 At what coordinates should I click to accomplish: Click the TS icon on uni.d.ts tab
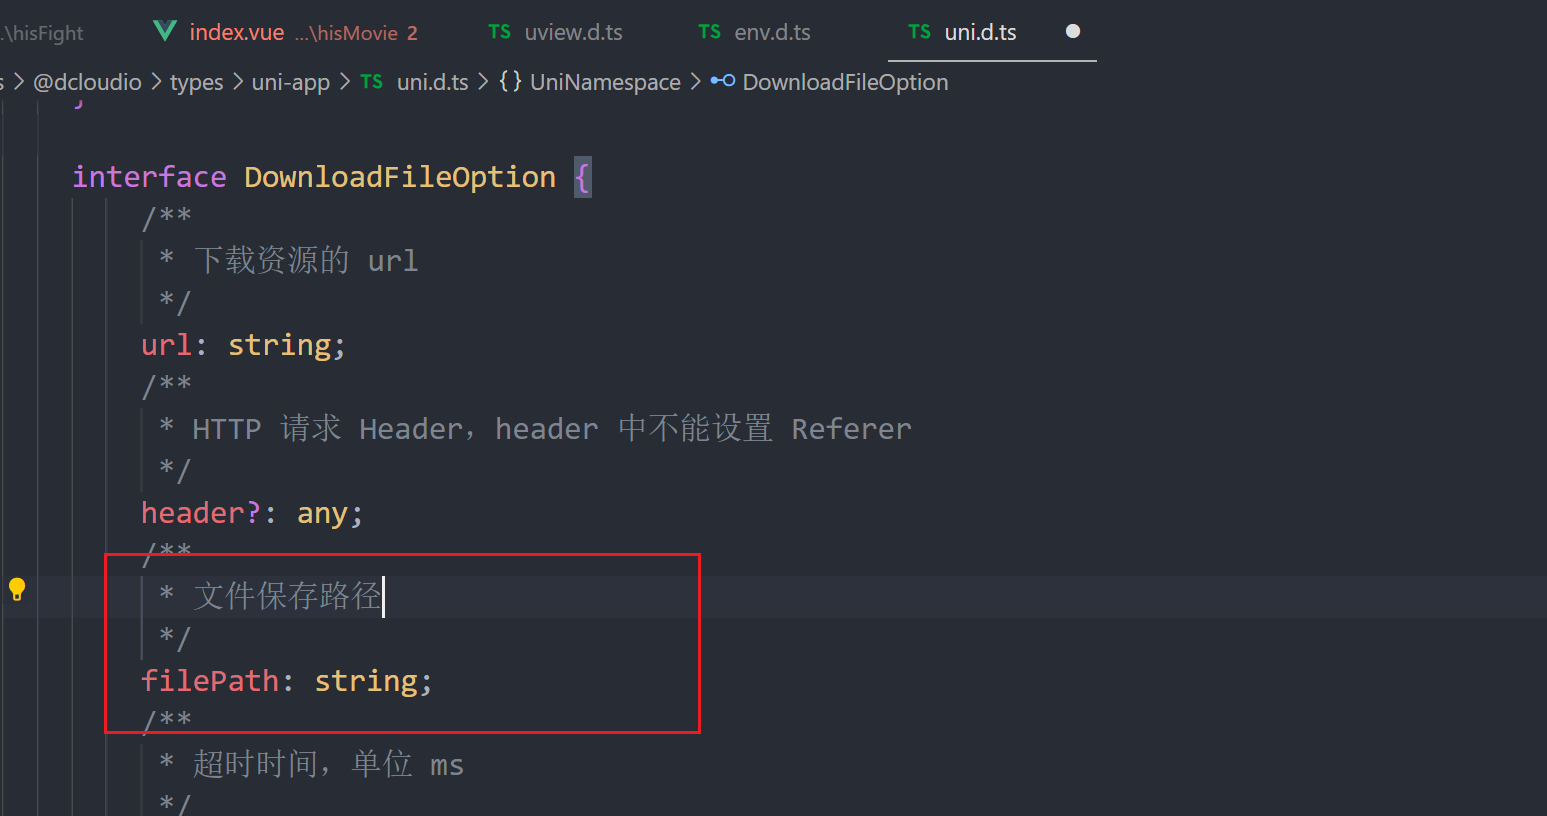[918, 31]
